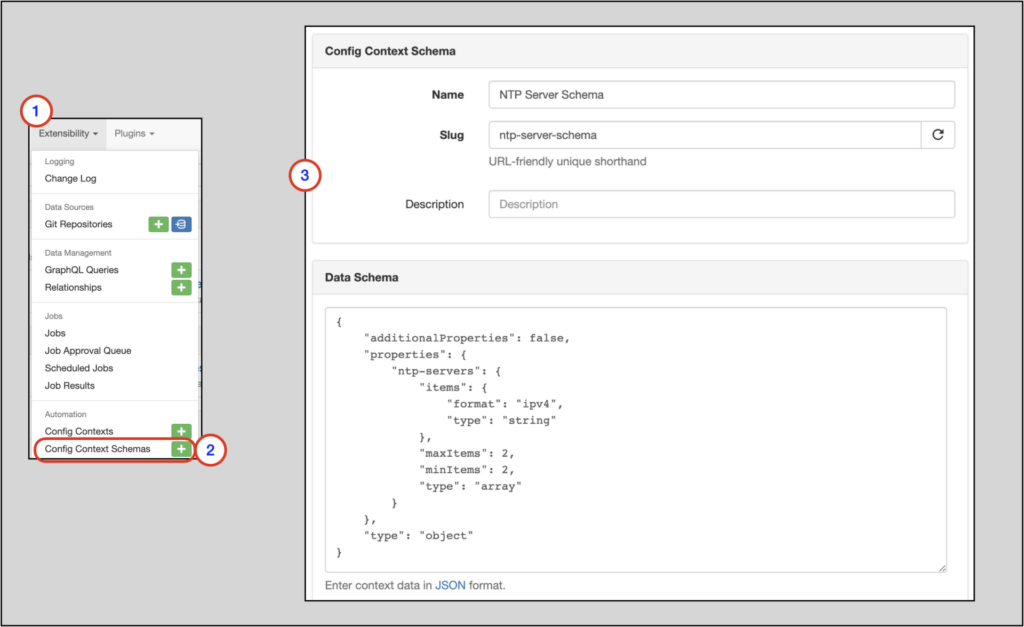Open Config Contexts menu entry

pos(79,431)
